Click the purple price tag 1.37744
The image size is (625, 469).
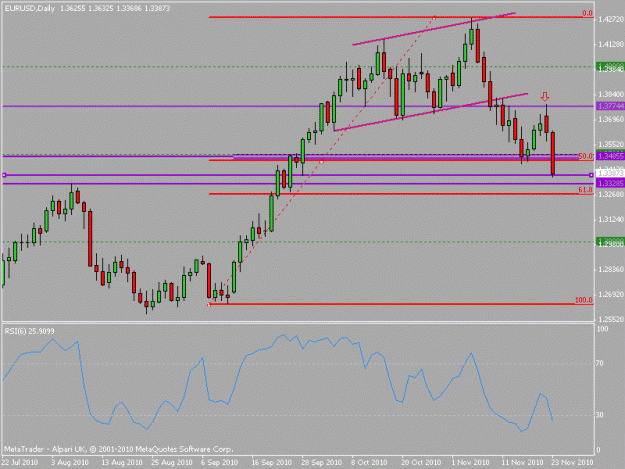[x=610, y=106]
